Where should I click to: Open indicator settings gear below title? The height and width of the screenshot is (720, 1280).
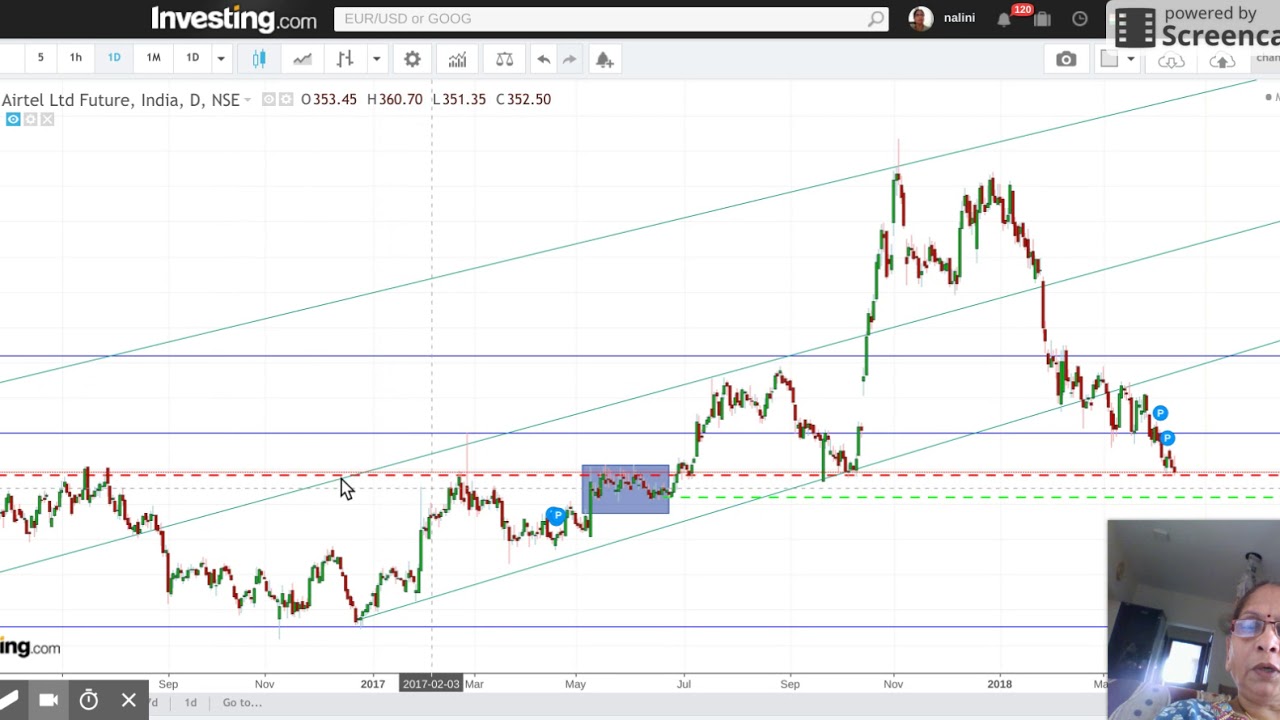[x=30, y=120]
